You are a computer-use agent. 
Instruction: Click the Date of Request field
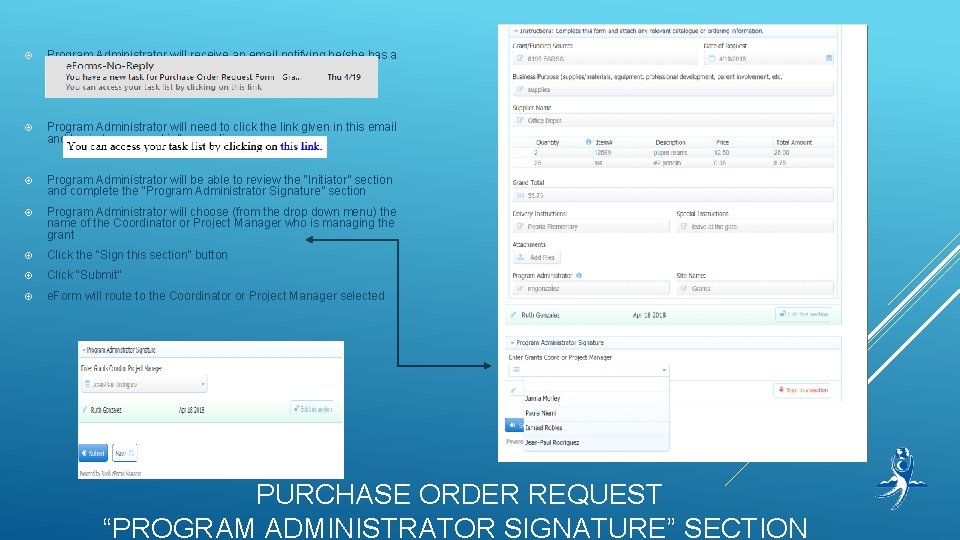768,58
